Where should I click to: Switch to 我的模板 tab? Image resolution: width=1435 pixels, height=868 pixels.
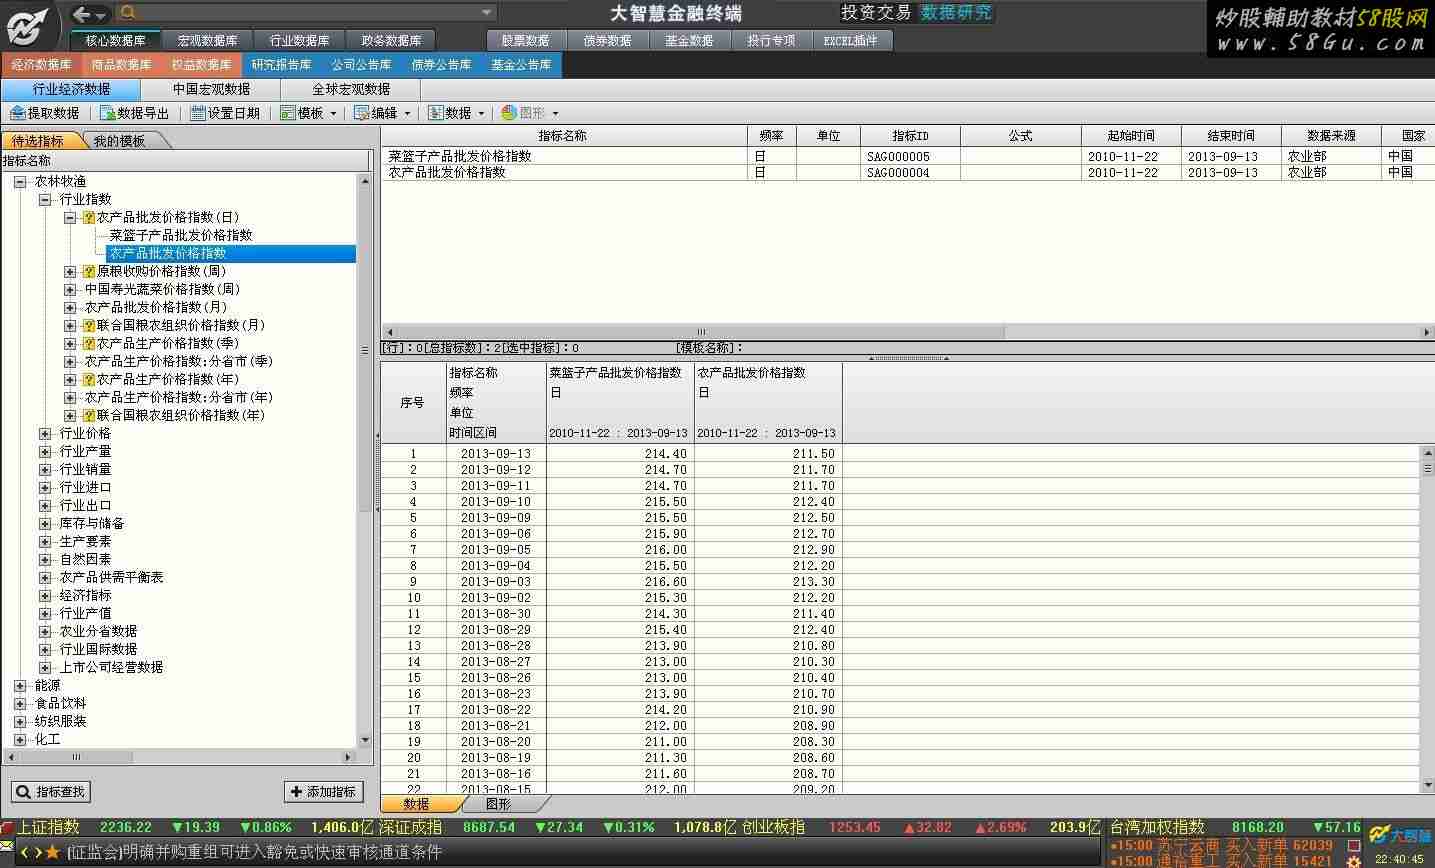[x=120, y=141]
